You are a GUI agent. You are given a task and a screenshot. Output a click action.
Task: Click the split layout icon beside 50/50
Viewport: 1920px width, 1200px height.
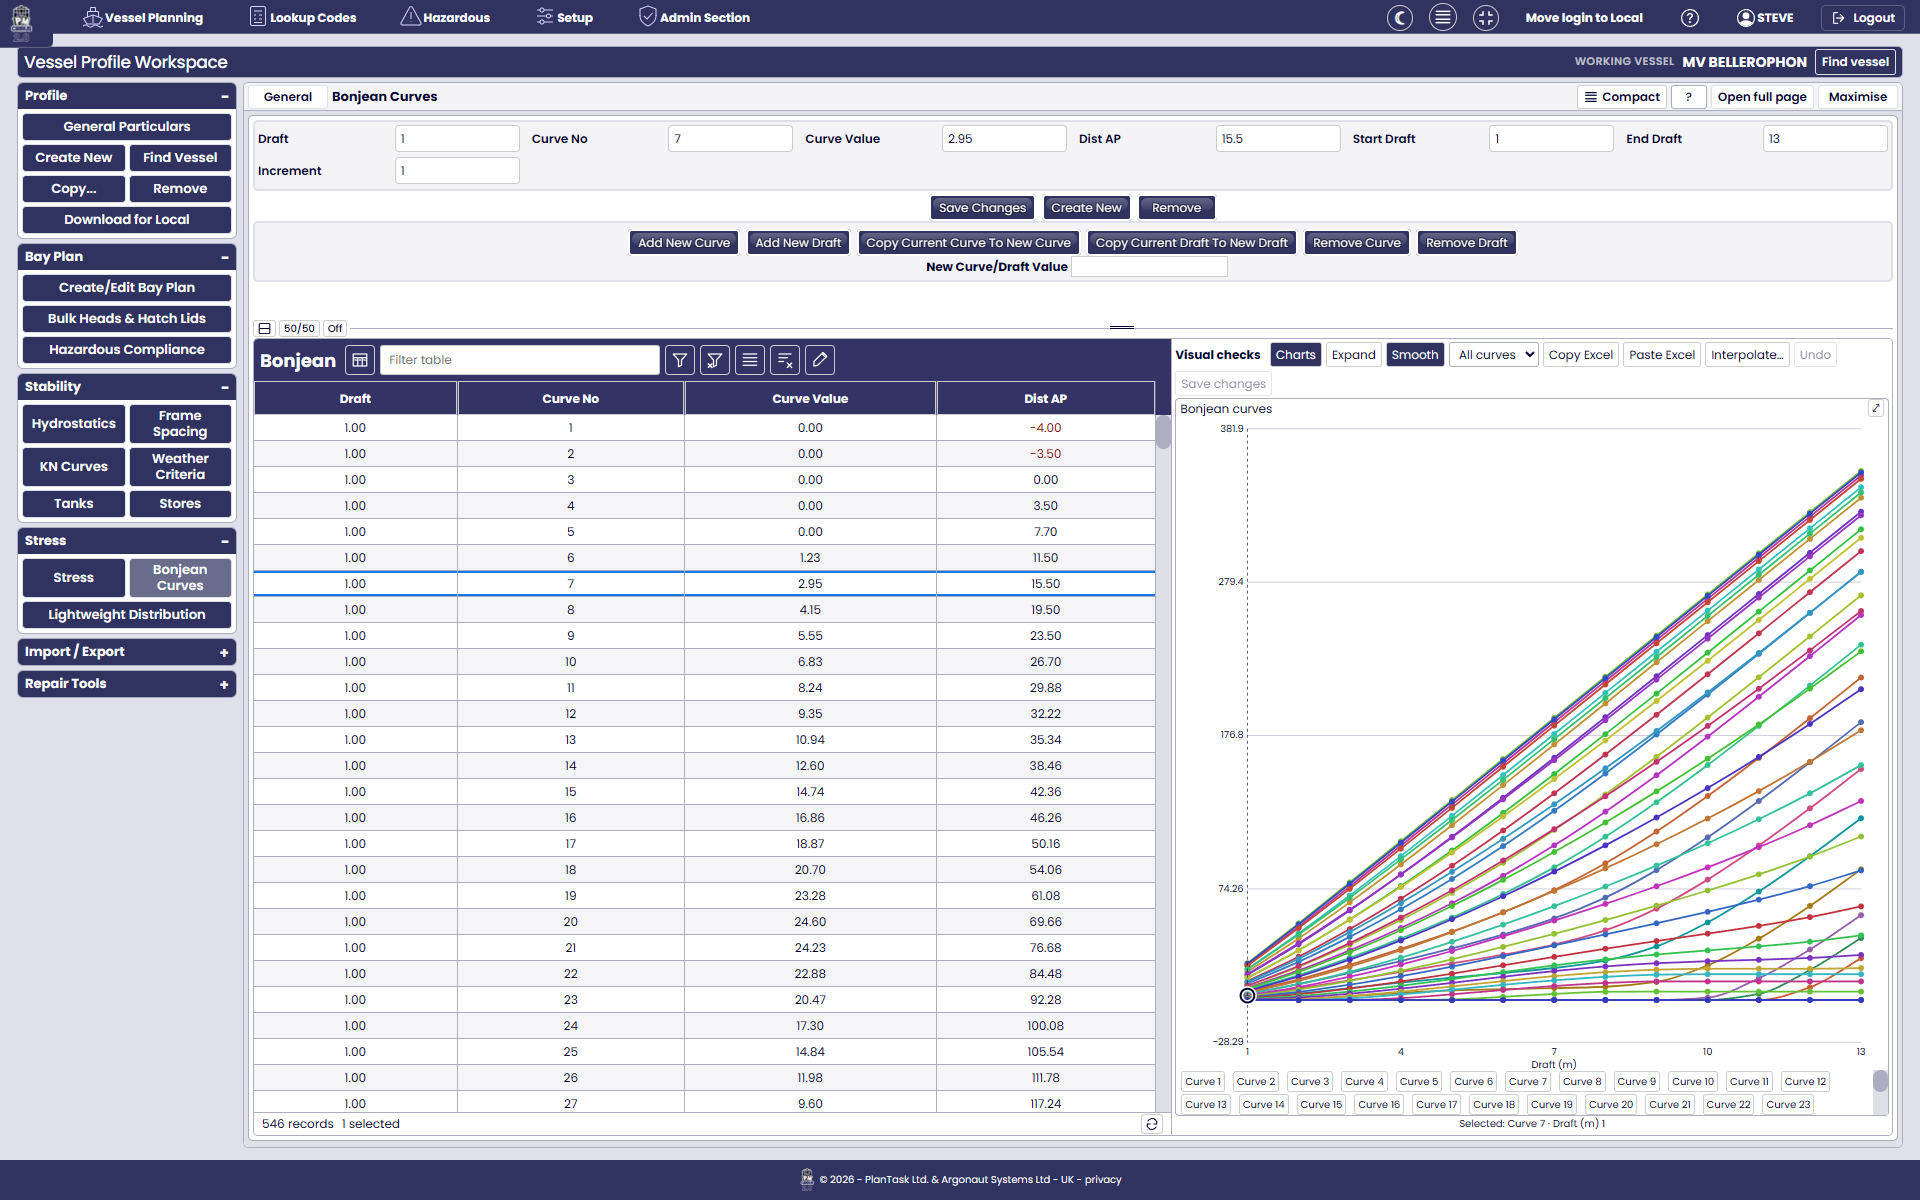[x=265, y=328]
